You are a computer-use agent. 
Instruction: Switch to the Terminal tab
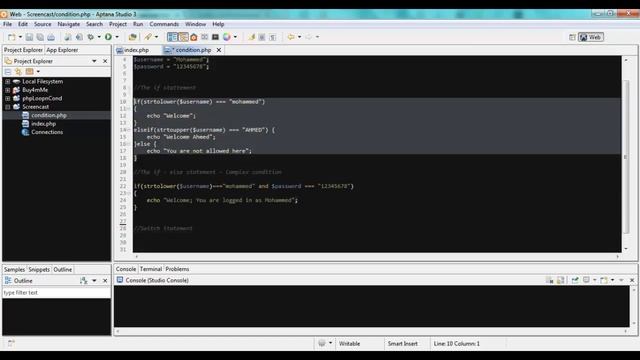(x=151, y=269)
